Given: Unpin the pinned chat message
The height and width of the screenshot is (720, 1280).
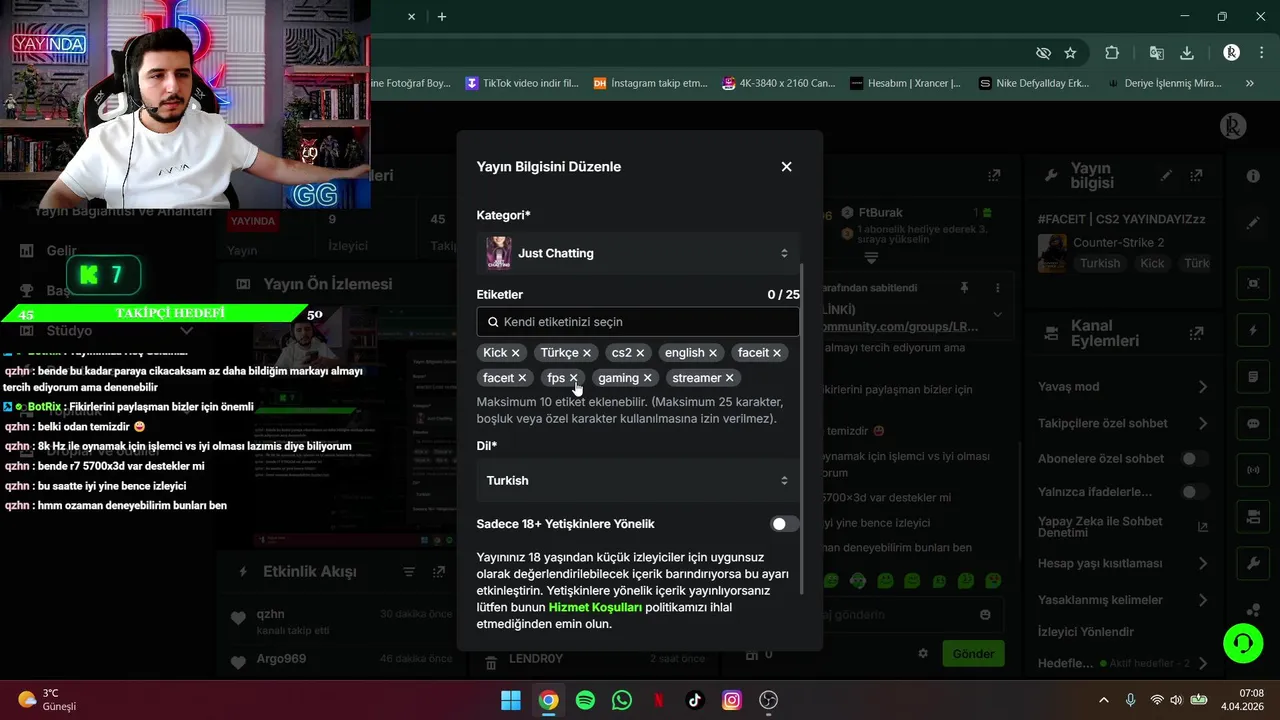Looking at the screenshot, I should point(964,288).
